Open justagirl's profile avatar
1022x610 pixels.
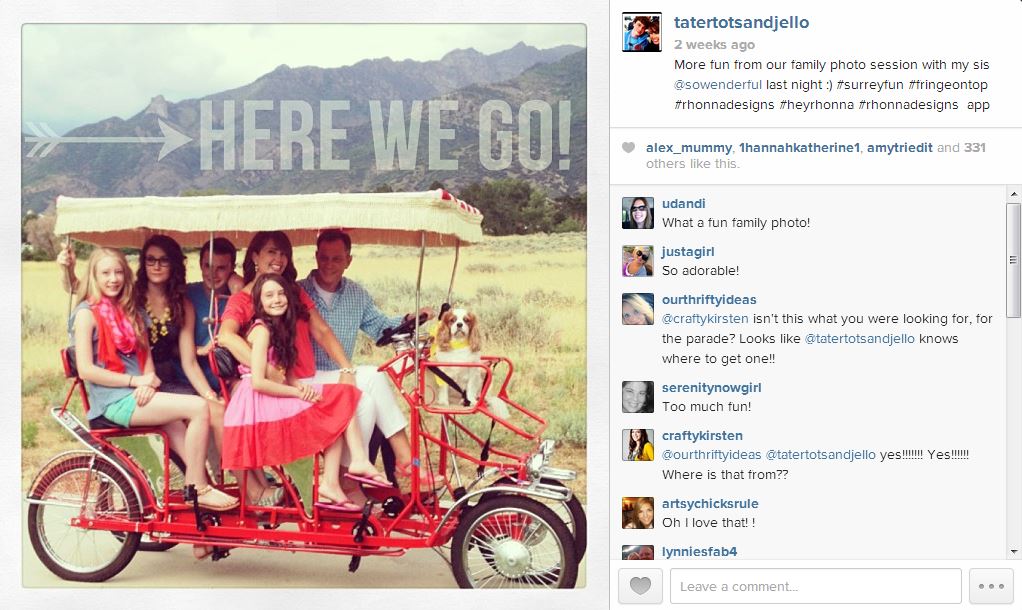pyautogui.click(x=637, y=261)
